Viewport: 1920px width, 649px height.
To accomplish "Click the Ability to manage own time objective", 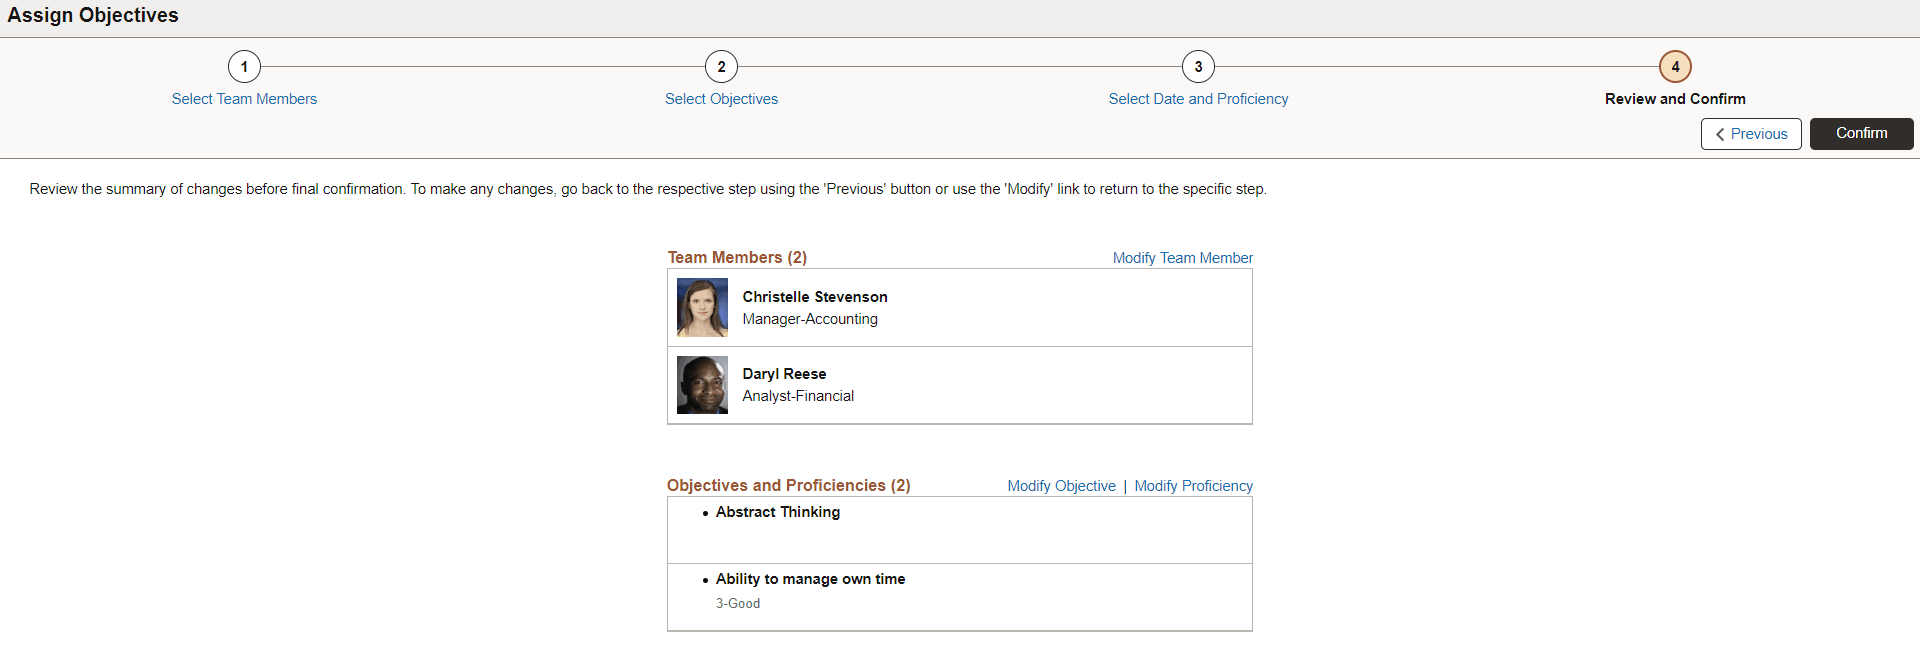I will tap(810, 579).
